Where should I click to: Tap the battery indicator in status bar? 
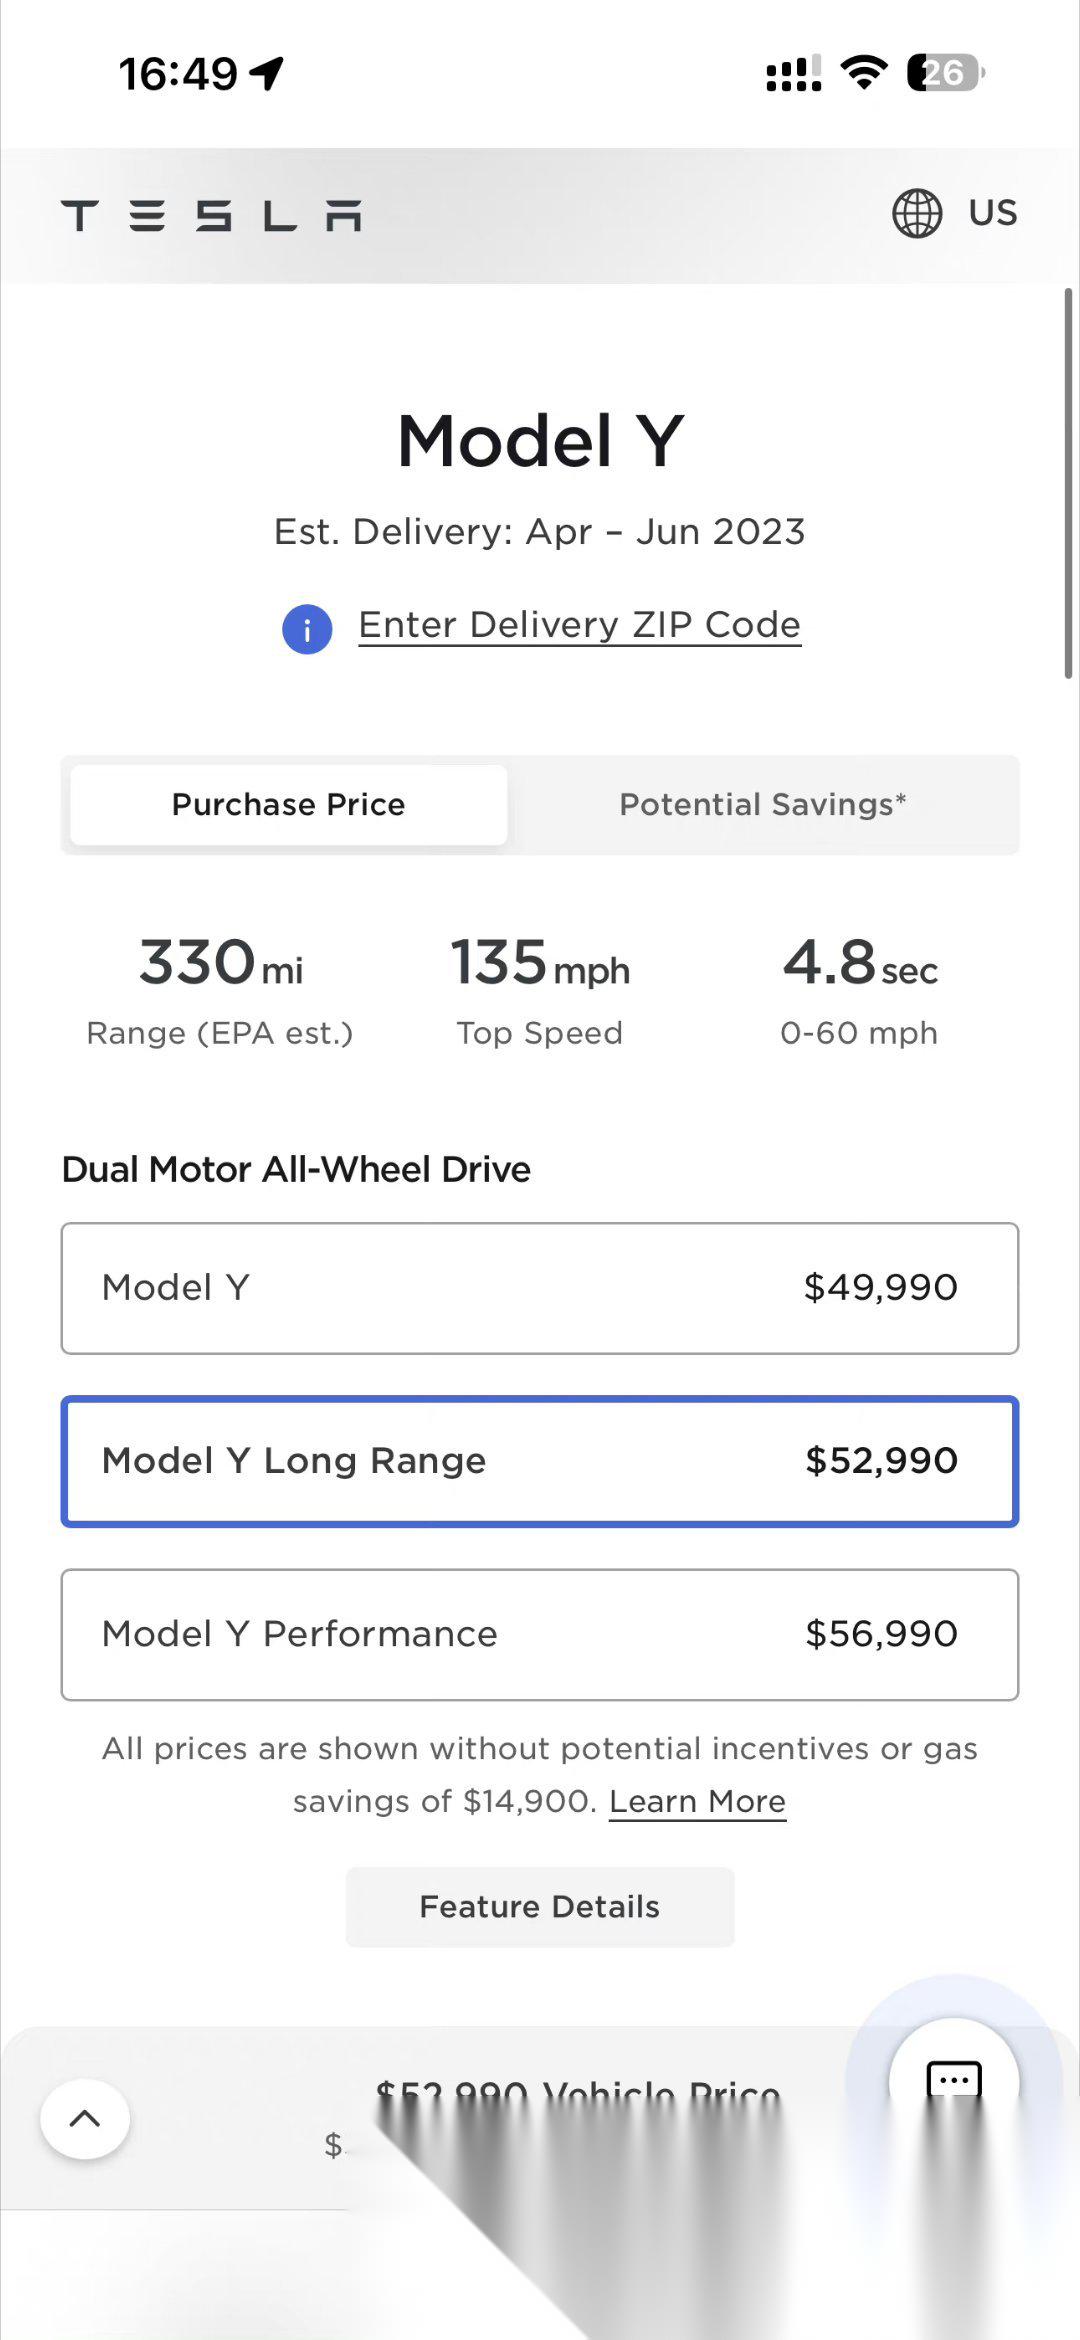[x=945, y=73]
